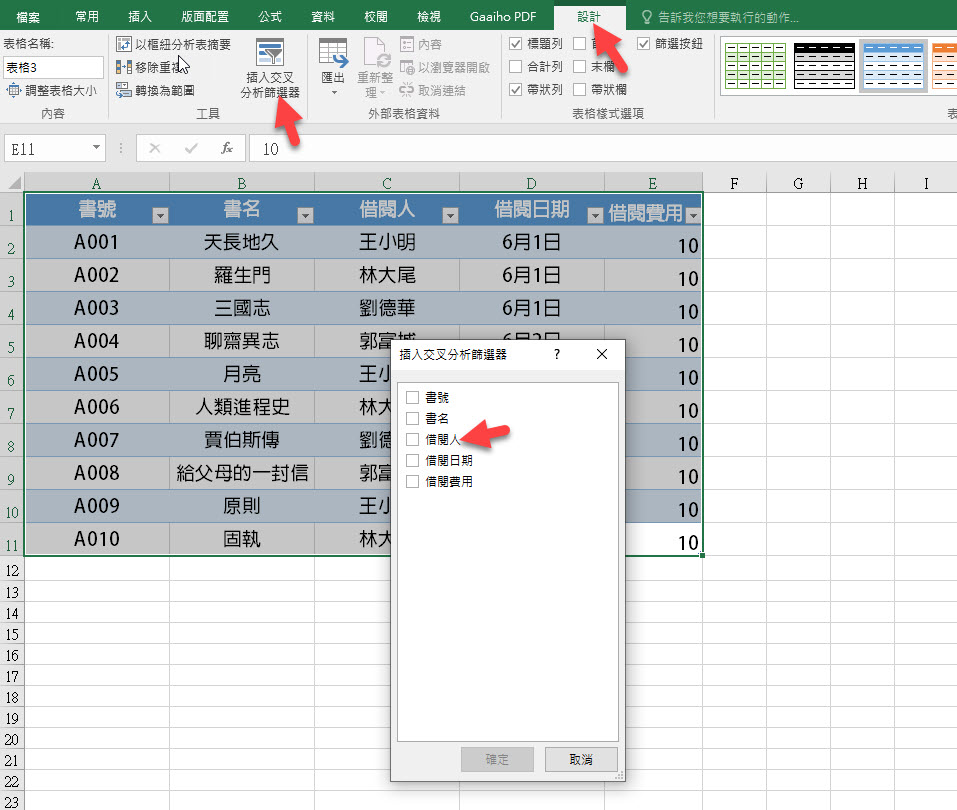Screen dimensions: 957x810
Task: Open the 書號 column filter dropdown
Action: [x=159, y=215]
